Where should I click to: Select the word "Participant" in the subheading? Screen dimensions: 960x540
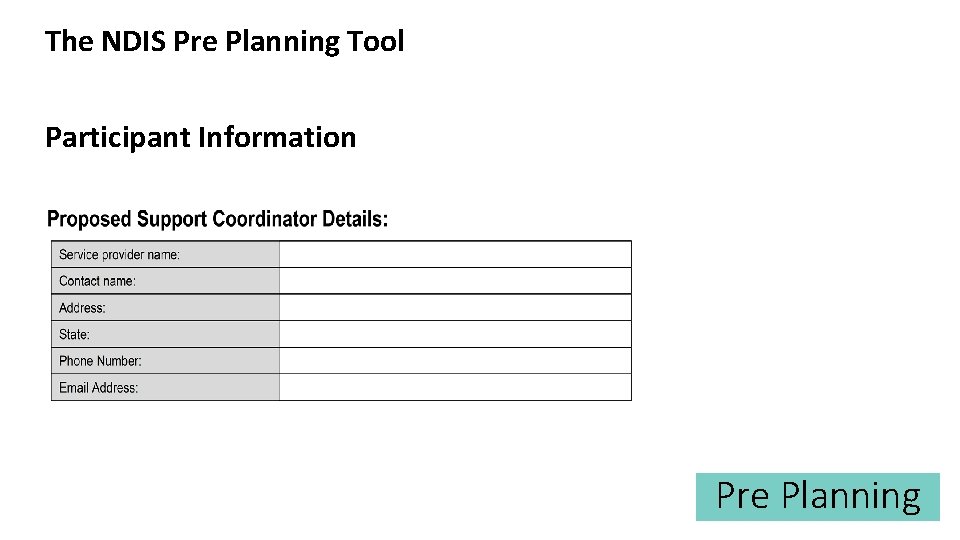117,137
